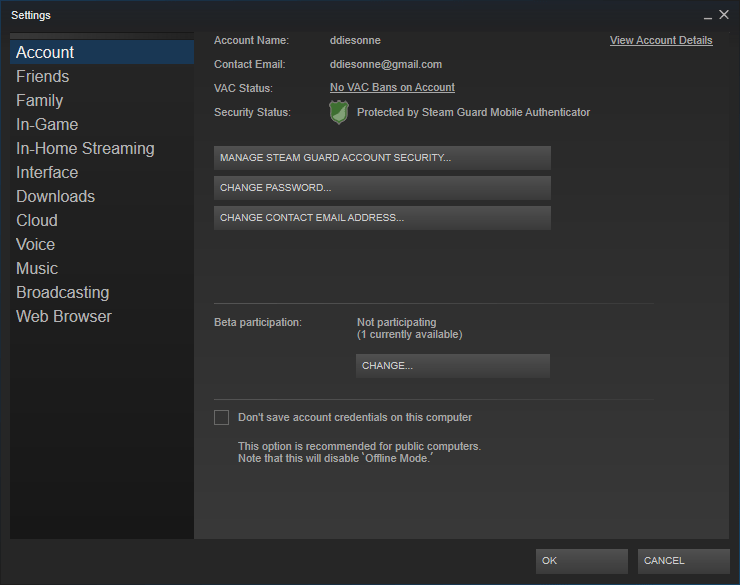Select Web Browser settings
This screenshot has width=740, height=585.
point(64,316)
